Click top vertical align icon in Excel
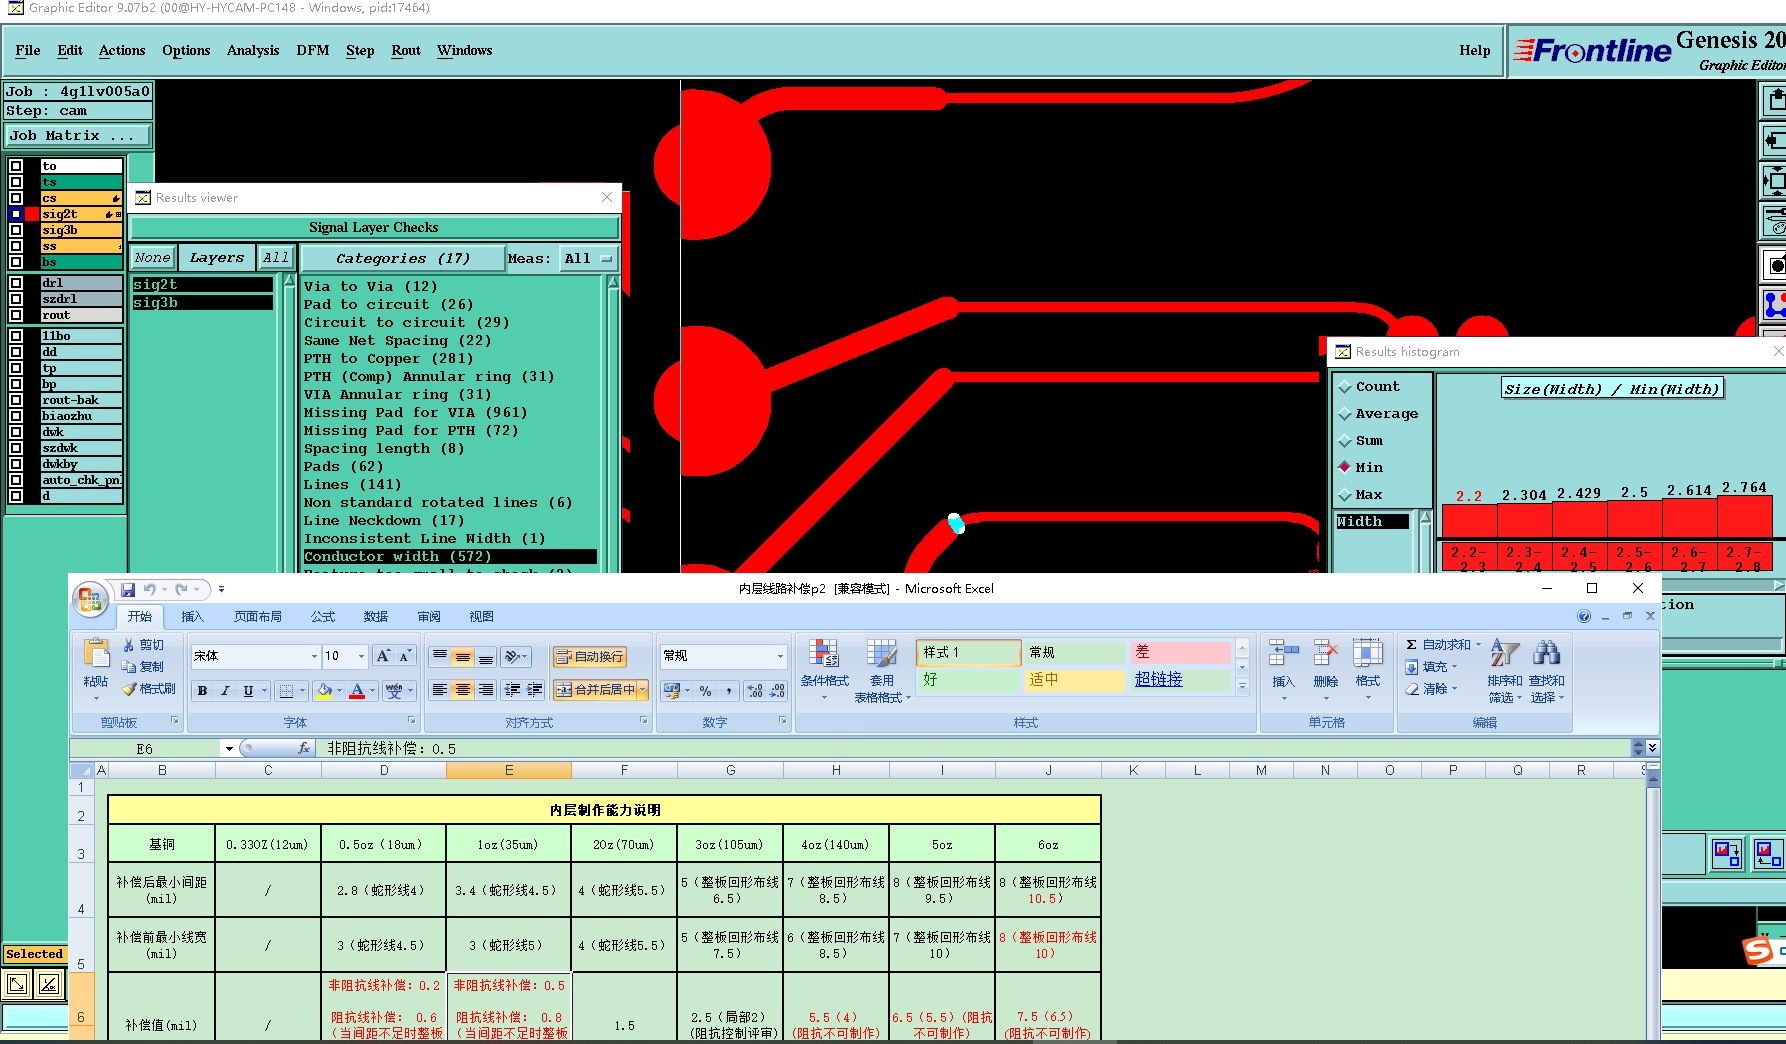This screenshot has height=1044, width=1786. (439, 656)
